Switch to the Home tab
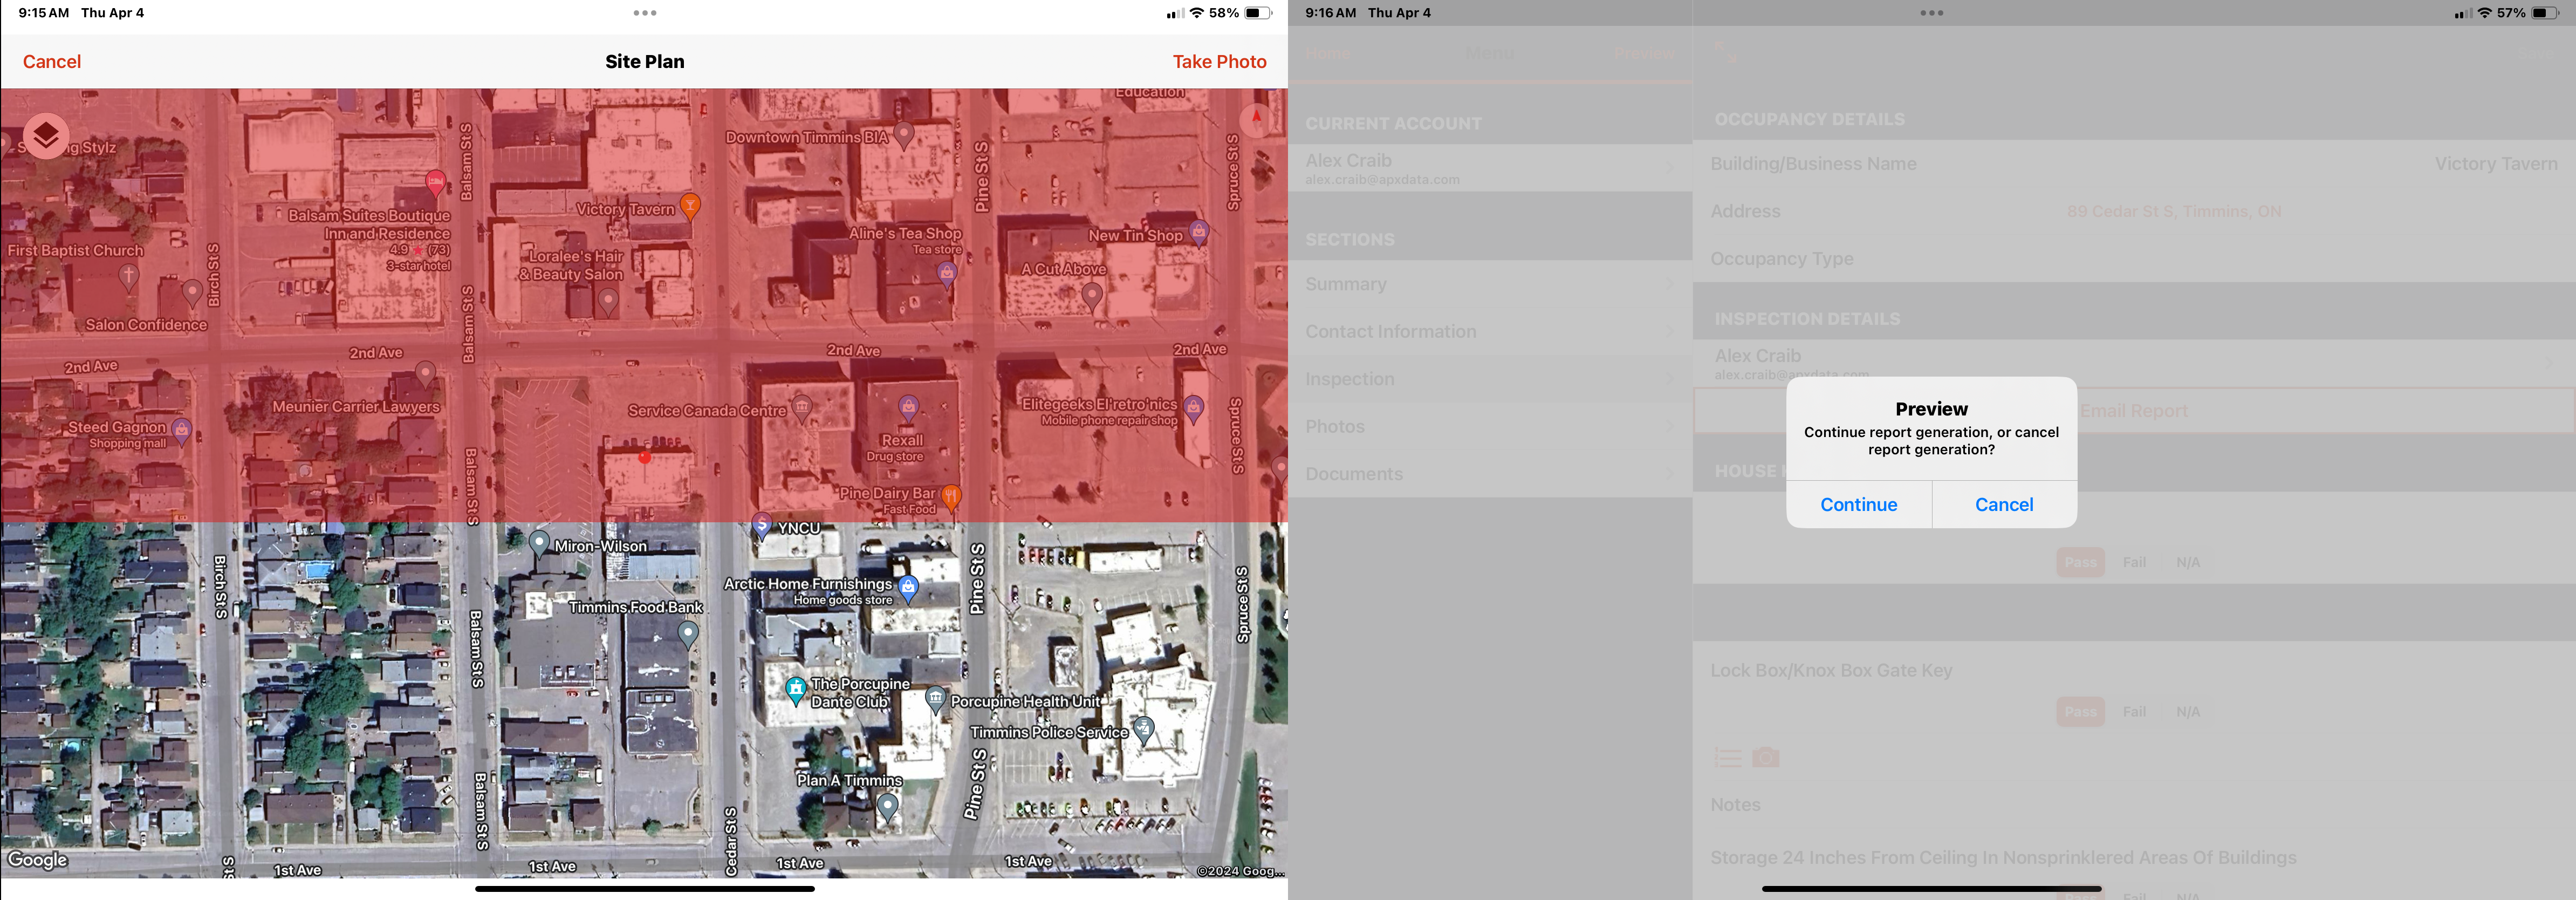This screenshot has width=2576, height=900. 1327,53
